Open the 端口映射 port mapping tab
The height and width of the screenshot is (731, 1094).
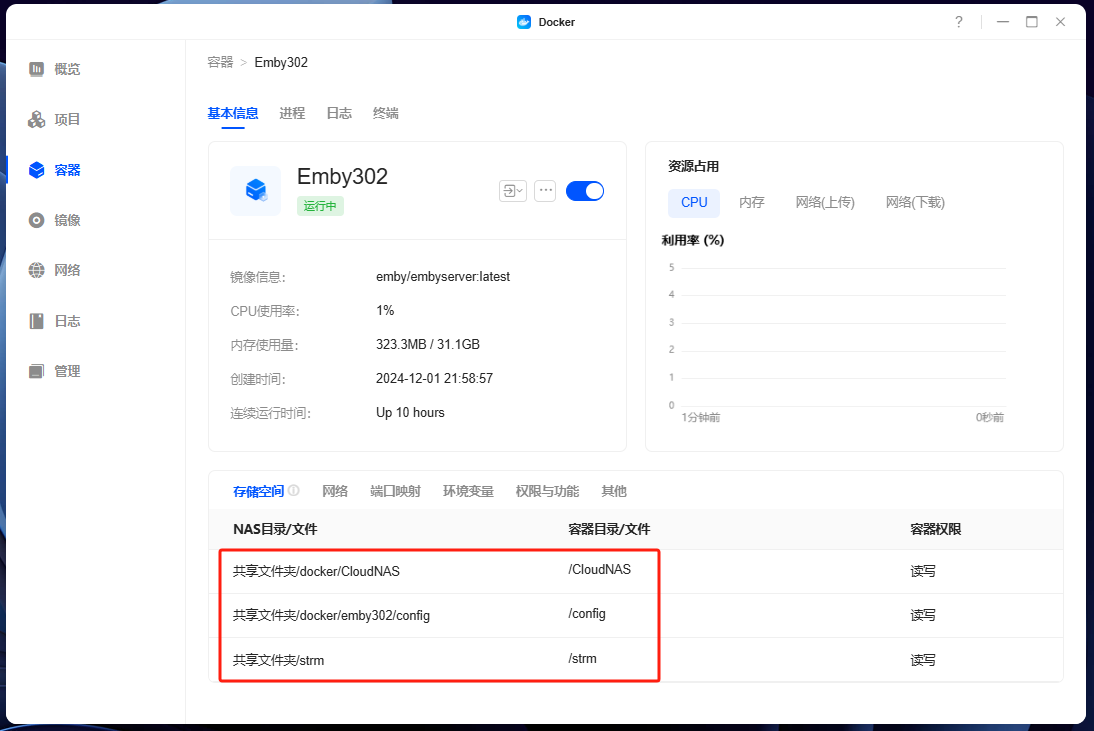pos(395,491)
